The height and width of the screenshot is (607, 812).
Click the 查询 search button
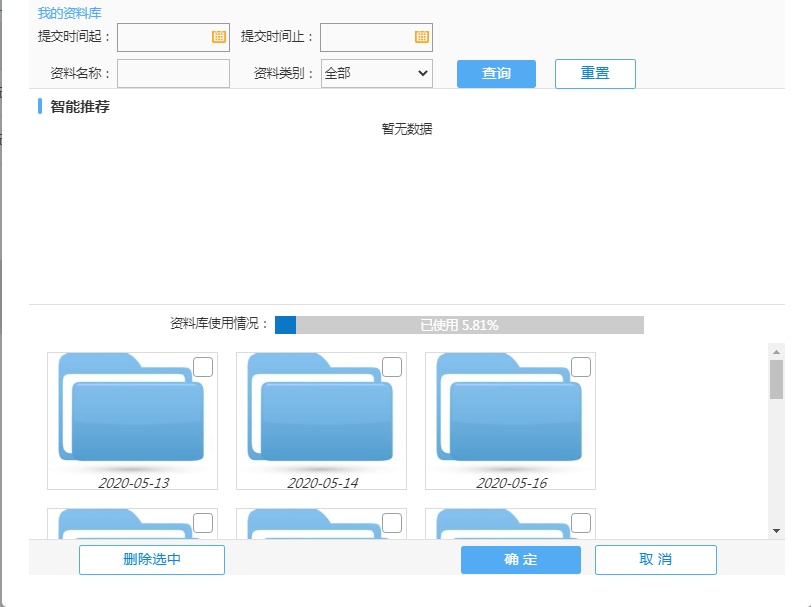click(496, 74)
